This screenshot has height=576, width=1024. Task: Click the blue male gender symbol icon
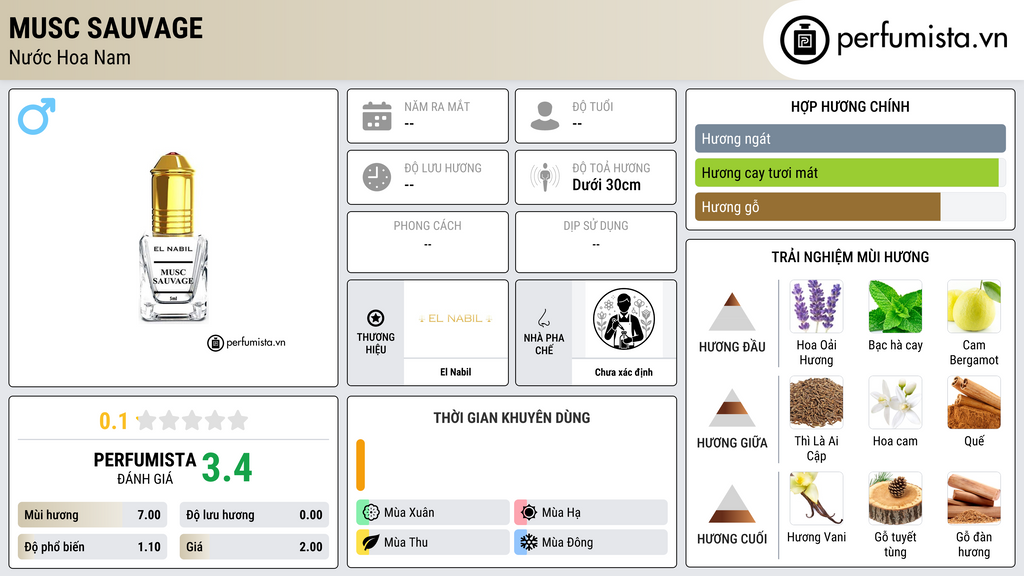[37, 116]
